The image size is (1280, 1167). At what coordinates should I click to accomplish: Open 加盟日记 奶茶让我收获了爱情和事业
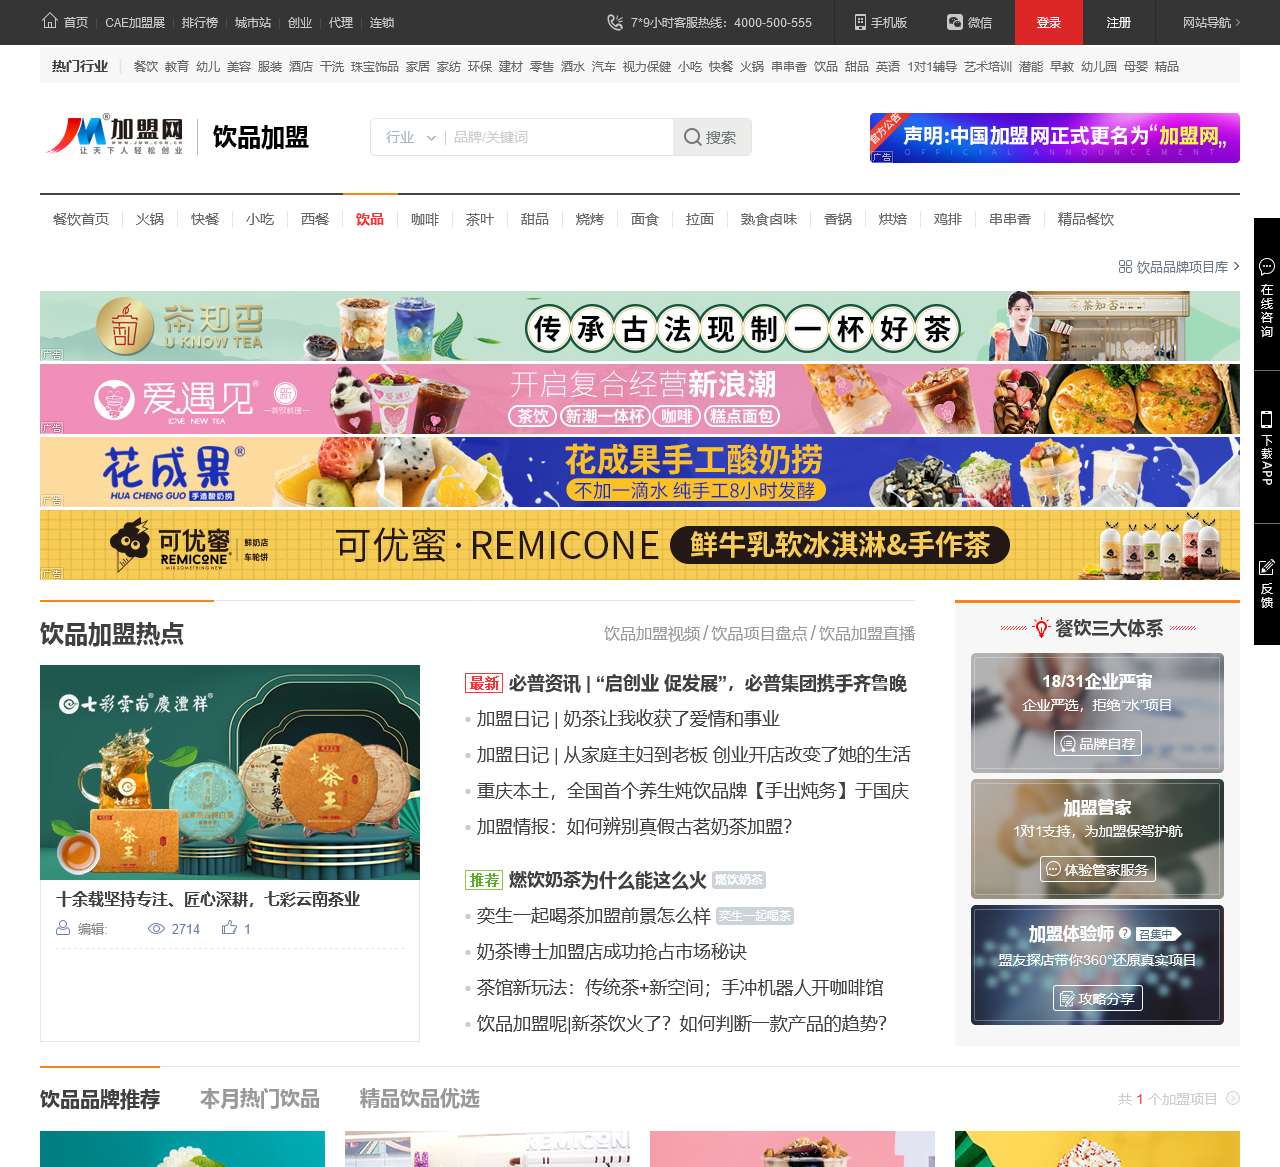click(628, 719)
